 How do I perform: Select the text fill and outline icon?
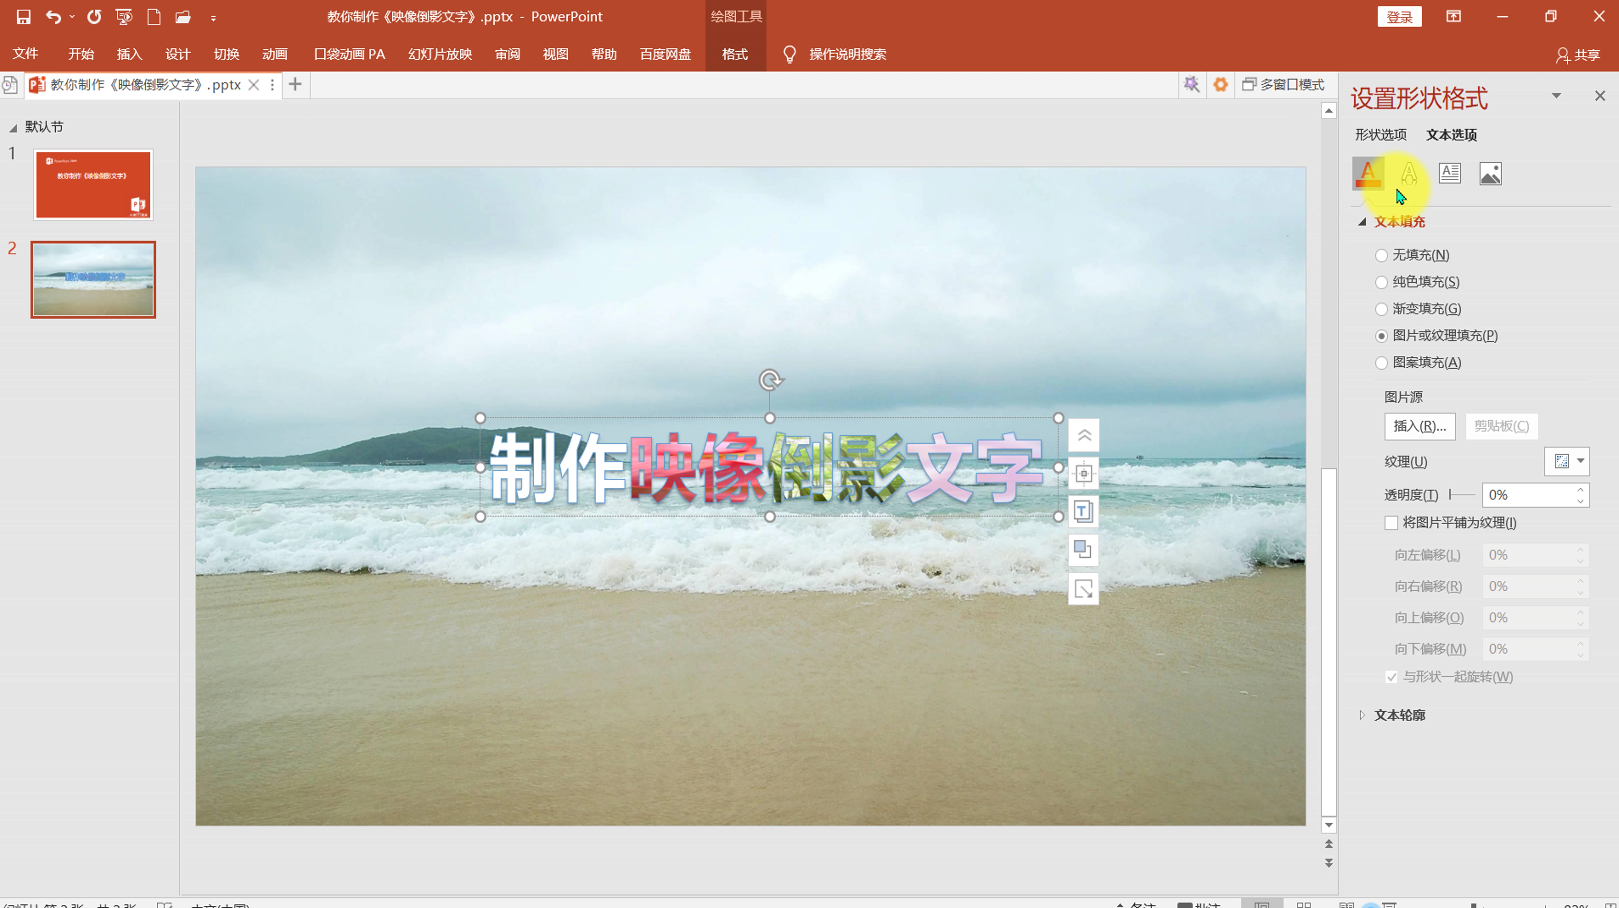click(1368, 173)
